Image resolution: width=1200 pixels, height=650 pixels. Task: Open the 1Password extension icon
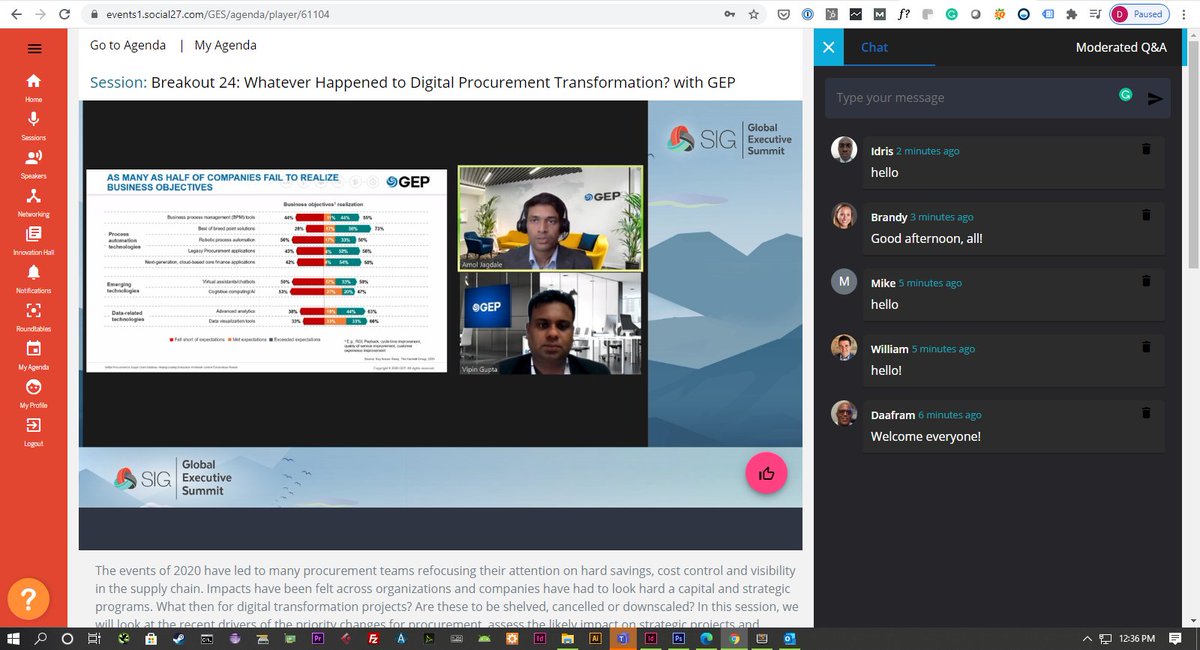coord(807,14)
